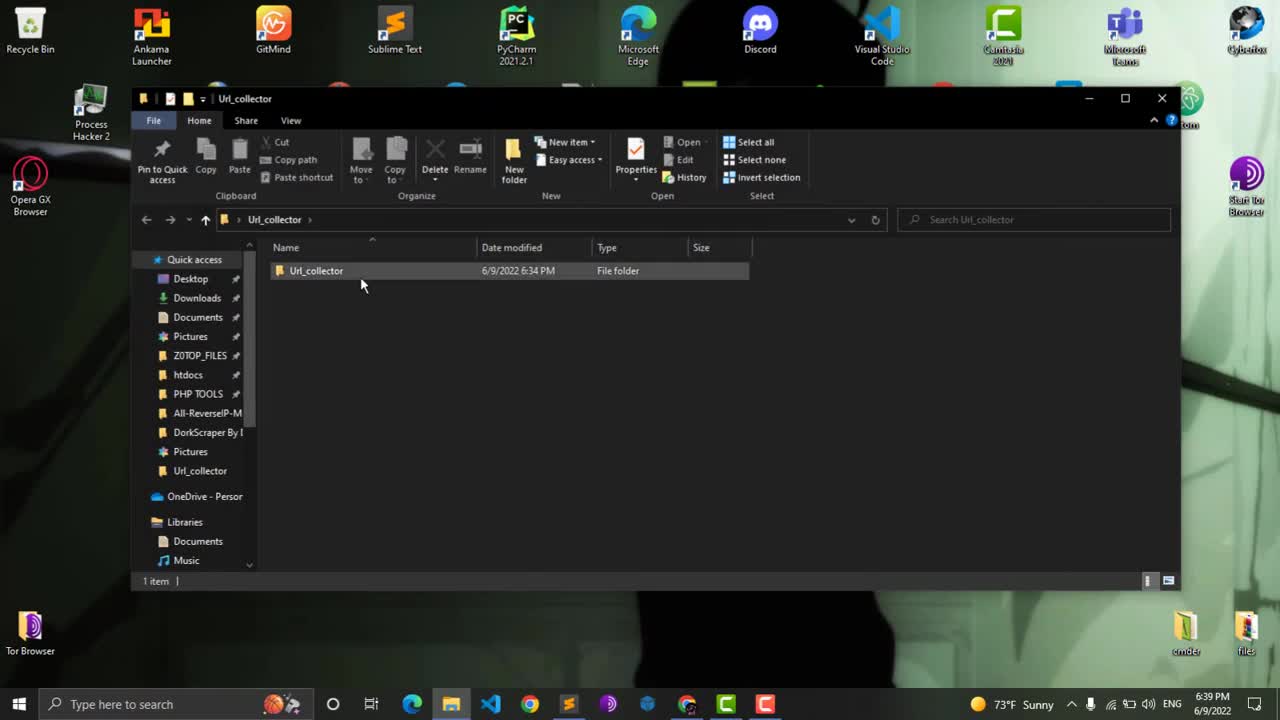This screenshot has width=1280, height=720.
Task: Expand the Easy access dropdown
Action: (569, 160)
